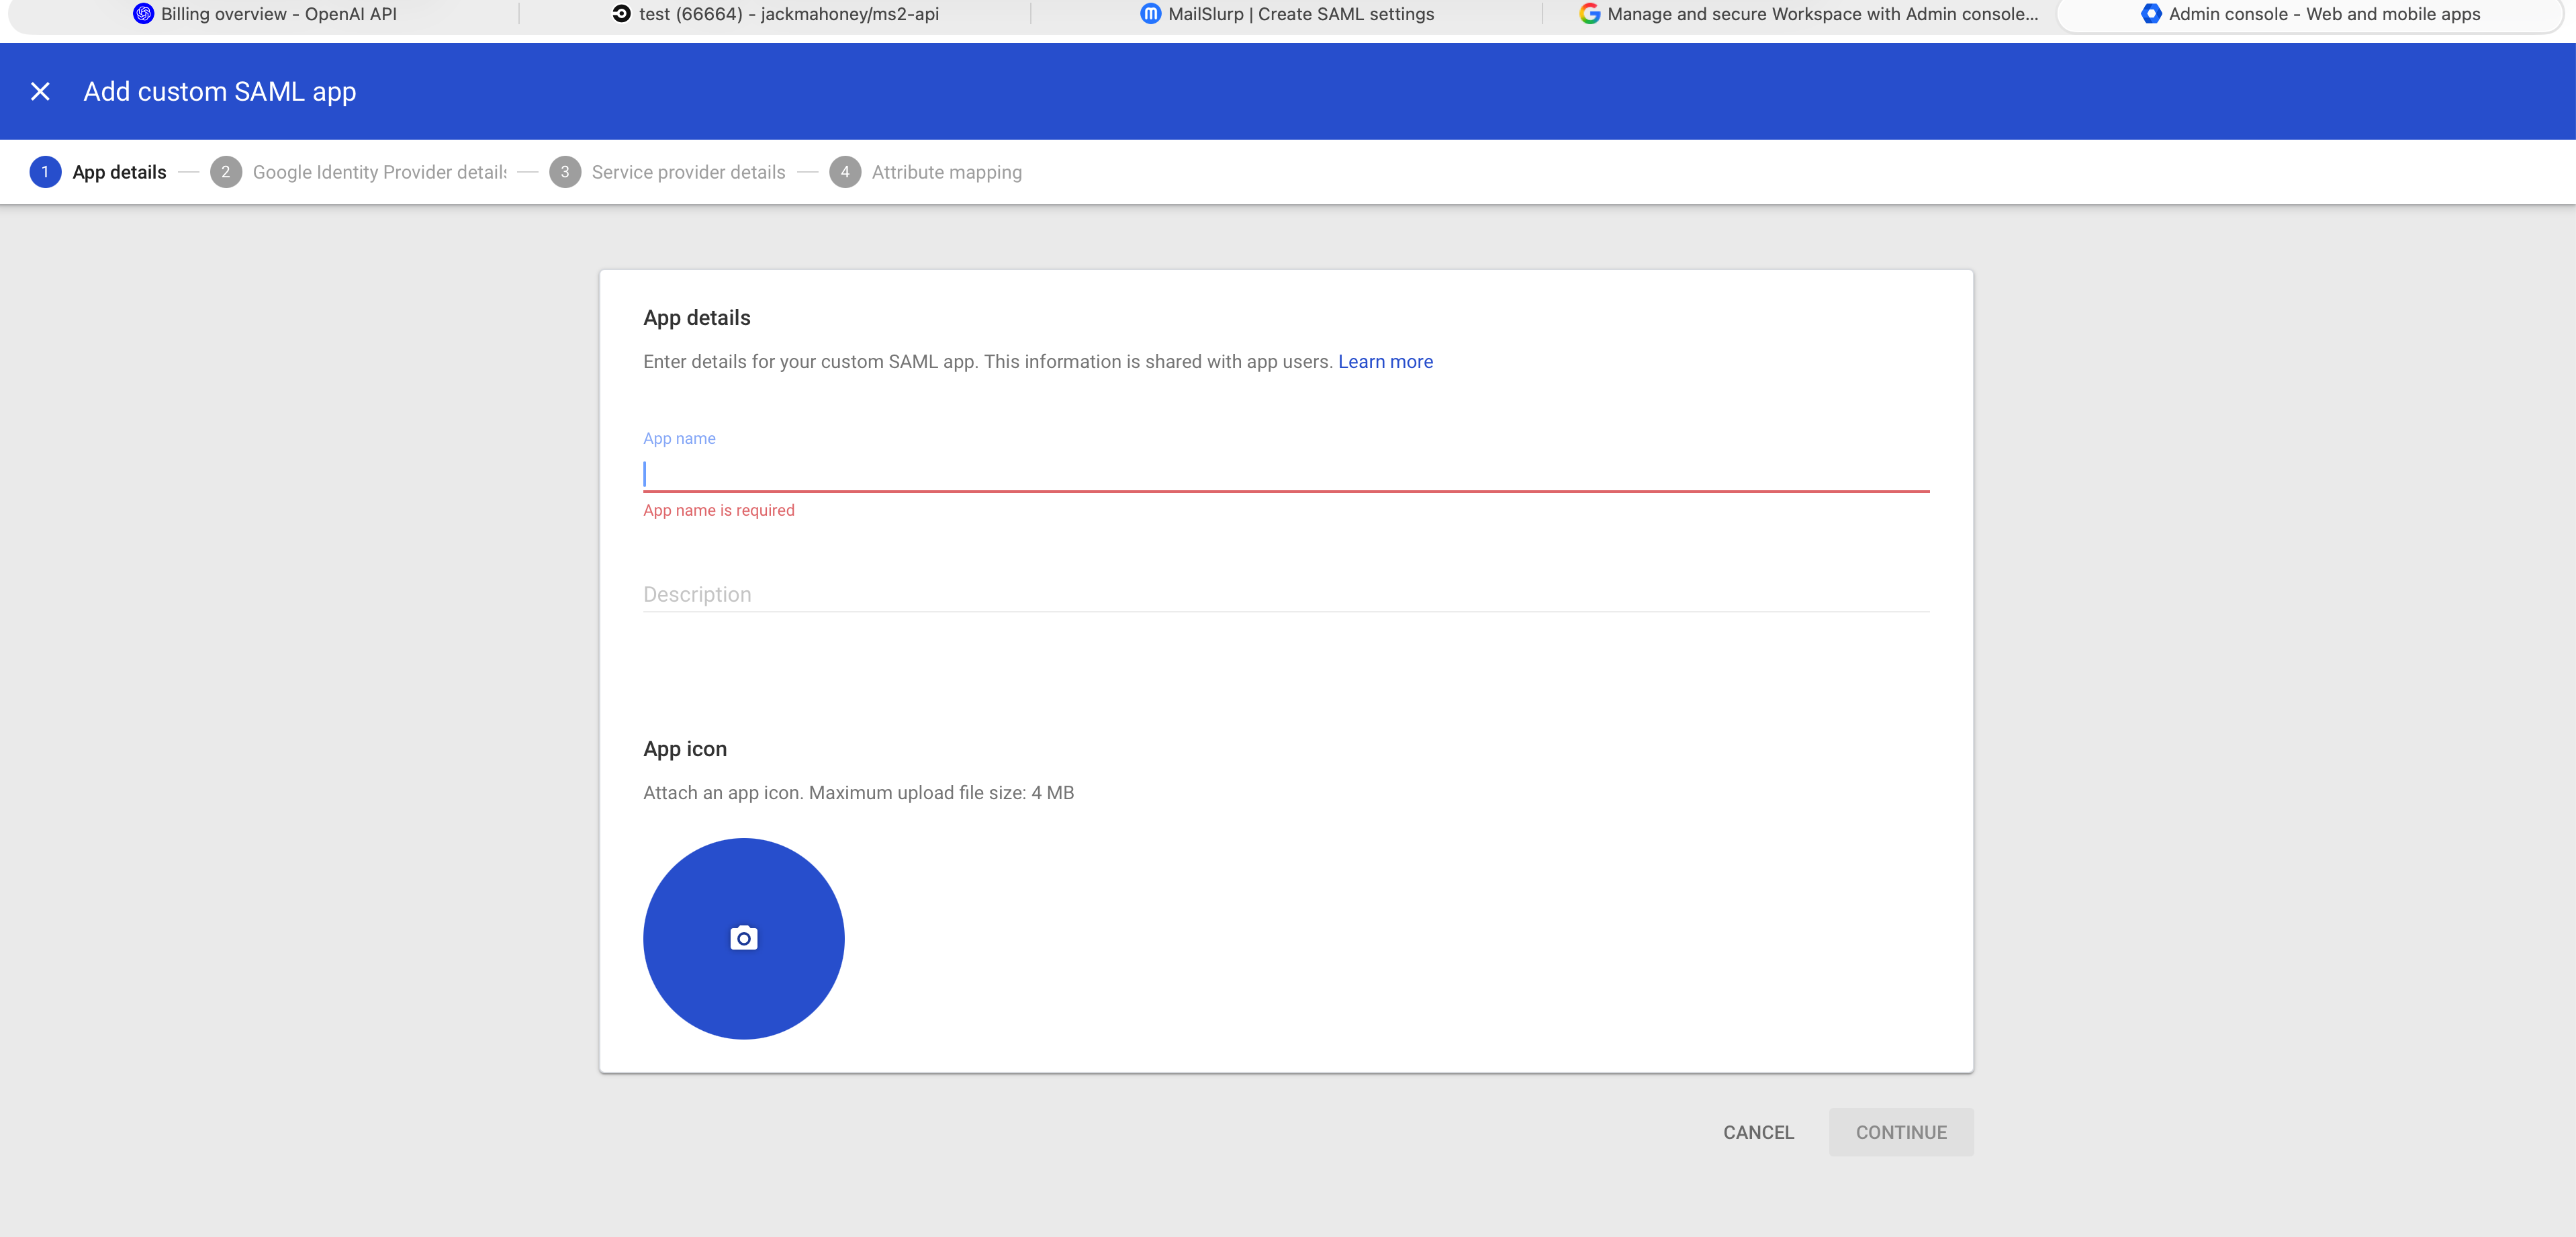
Task: Click the MailSlurp tab favicon
Action: [x=1150, y=14]
